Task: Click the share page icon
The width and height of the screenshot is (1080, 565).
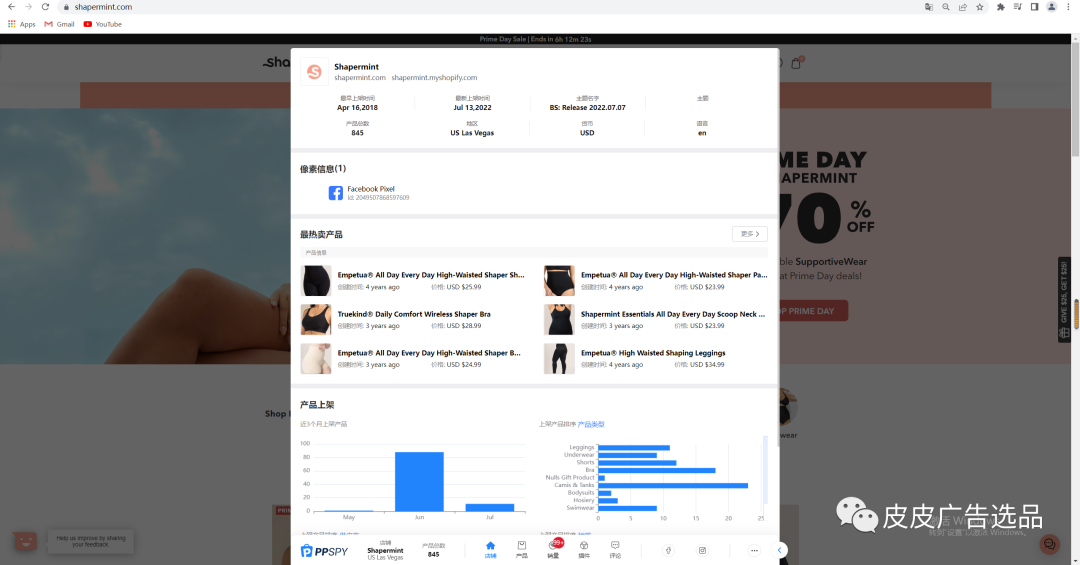Action: tap(963, 7)
